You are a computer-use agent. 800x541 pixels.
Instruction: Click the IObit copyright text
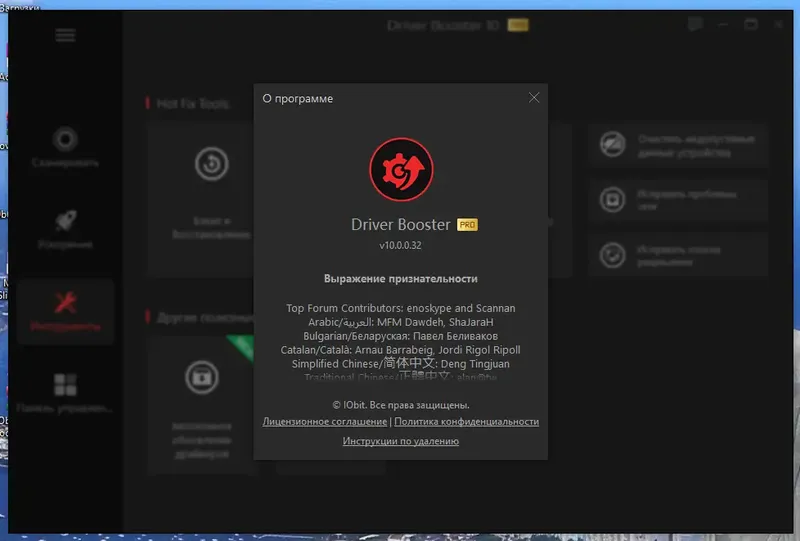pos(401,405)
